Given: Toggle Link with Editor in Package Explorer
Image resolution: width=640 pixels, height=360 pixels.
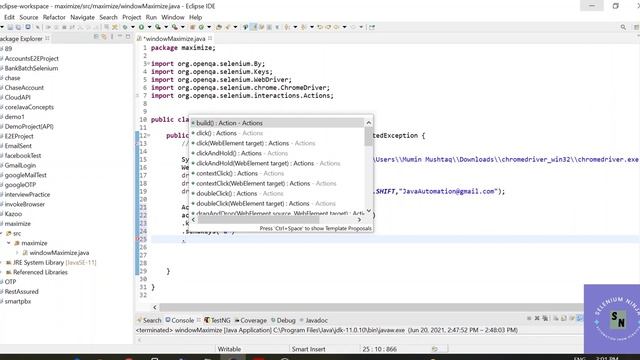Looking at the screenshot, I should pyautogui.click(x=104, y=37).
